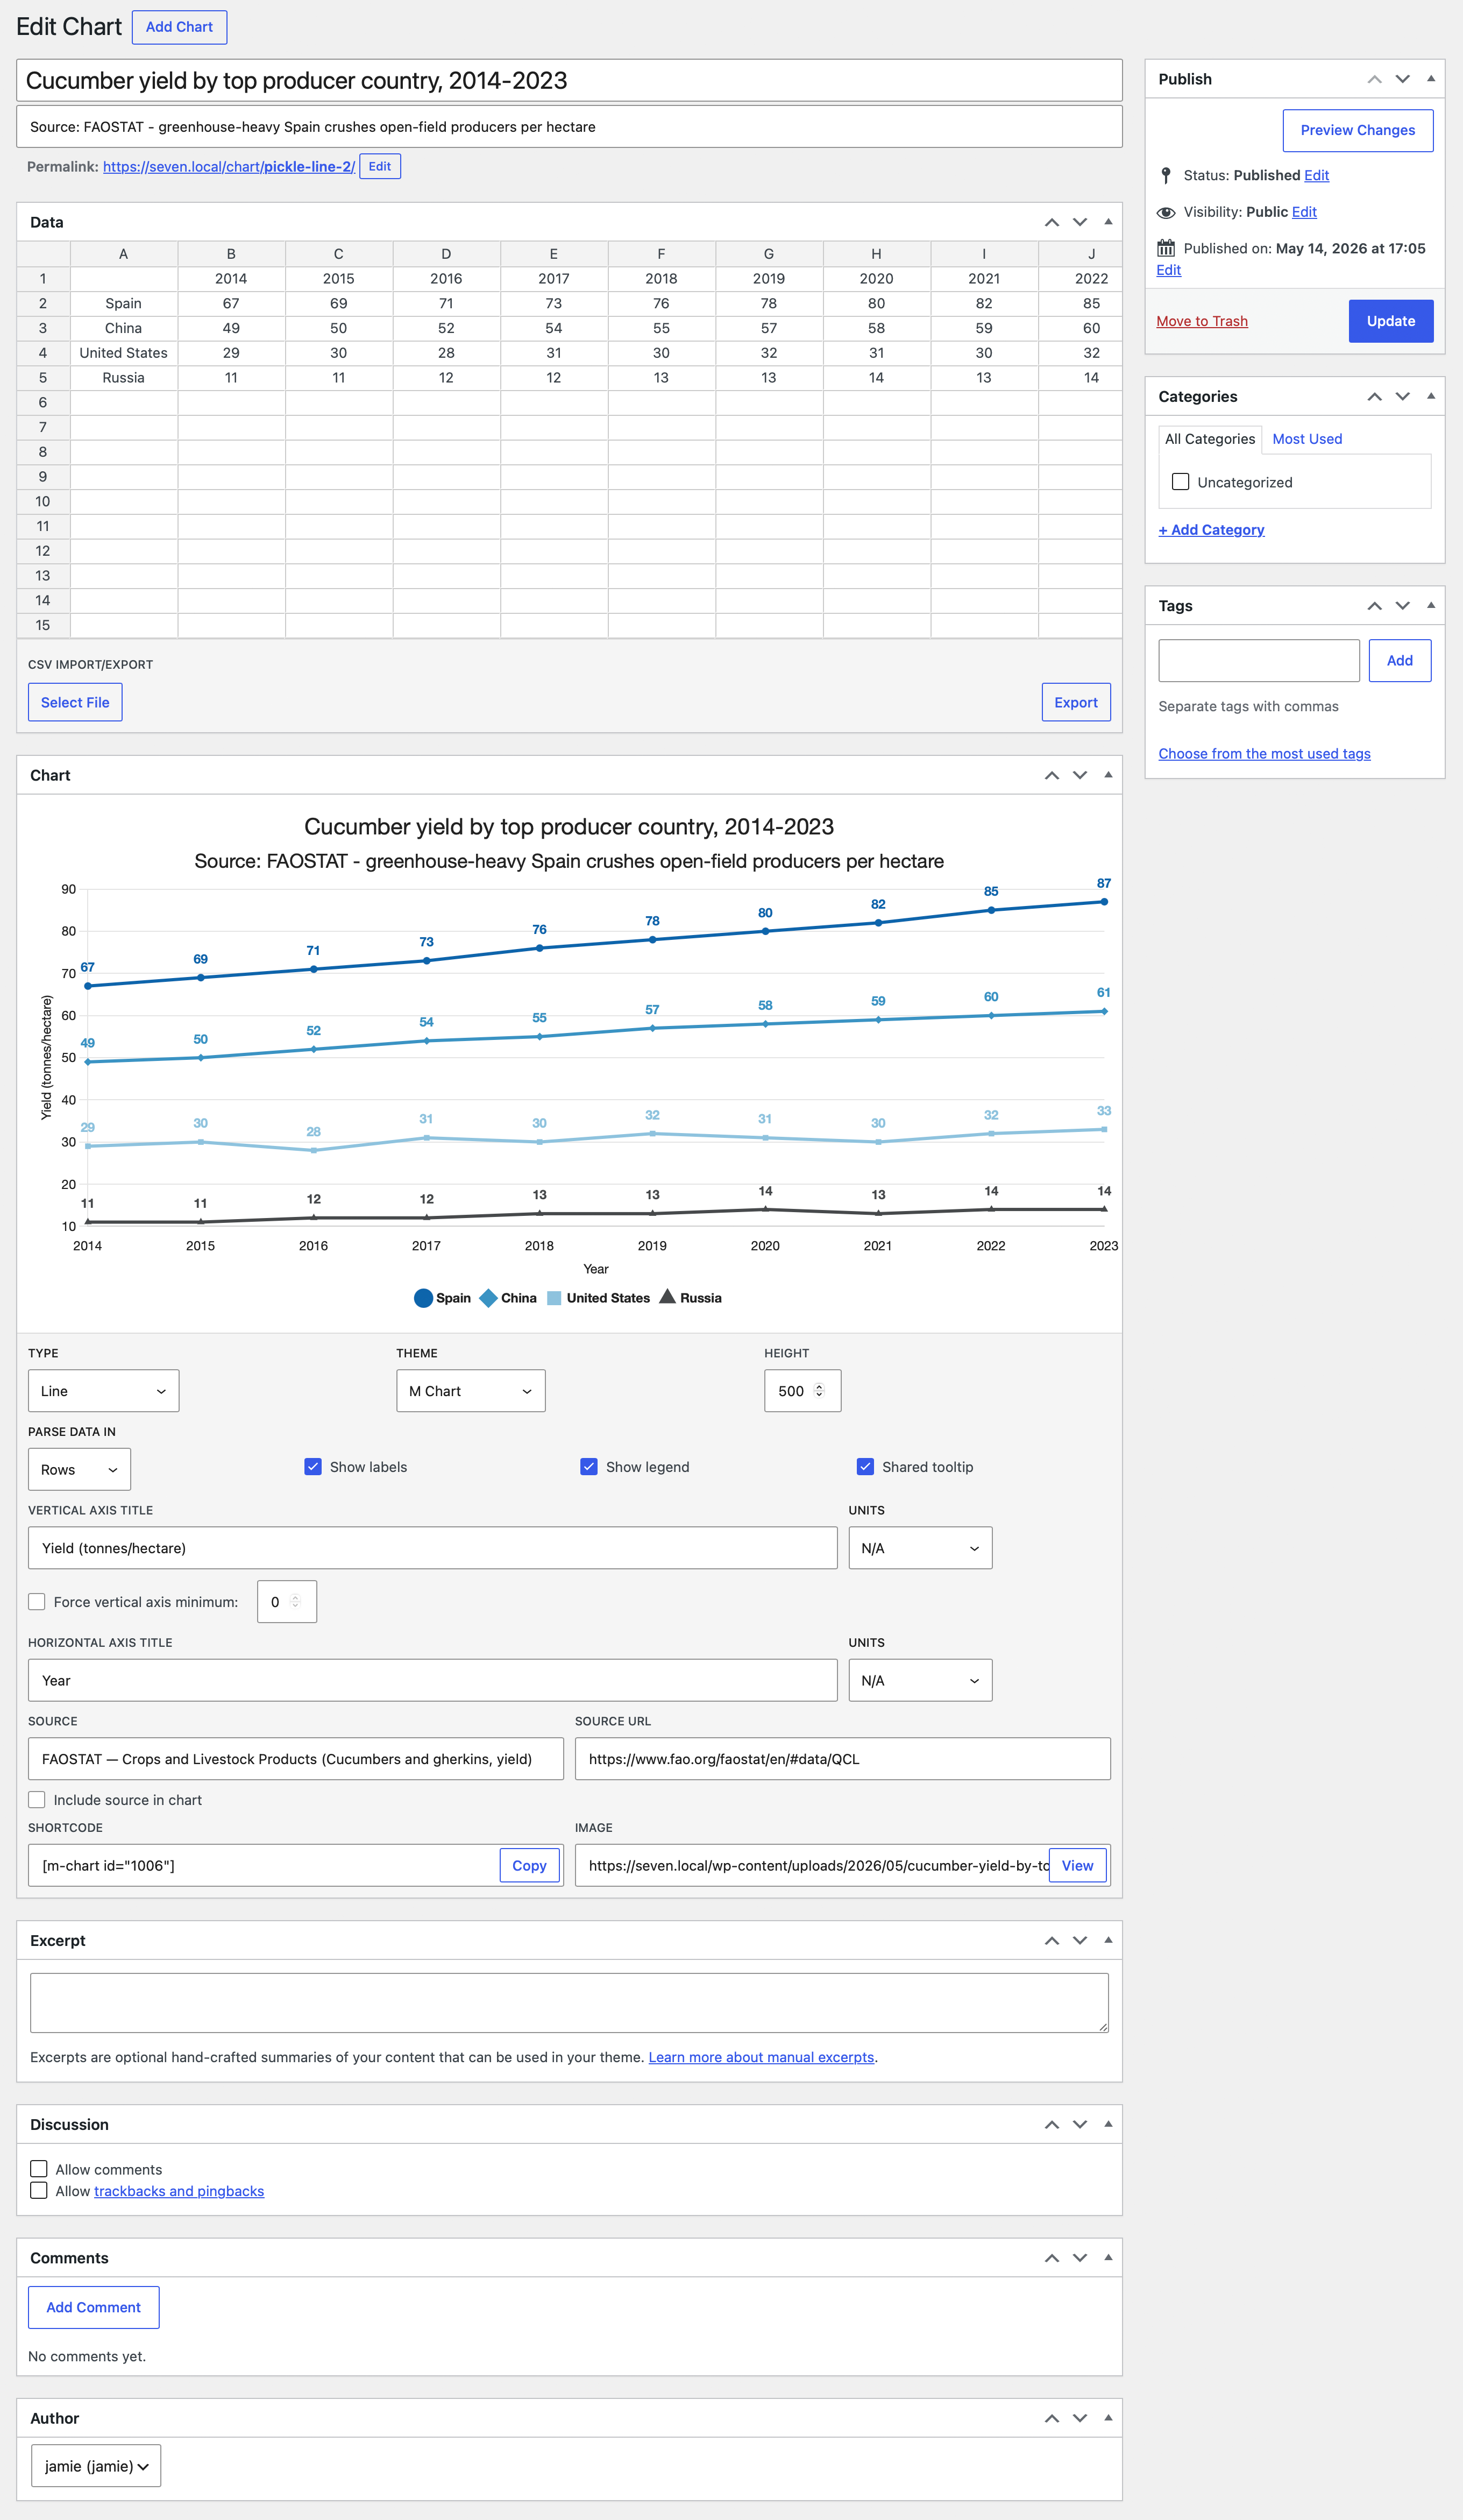
Task: Click the Visibility eye icon
Action: coord(1165,212)
